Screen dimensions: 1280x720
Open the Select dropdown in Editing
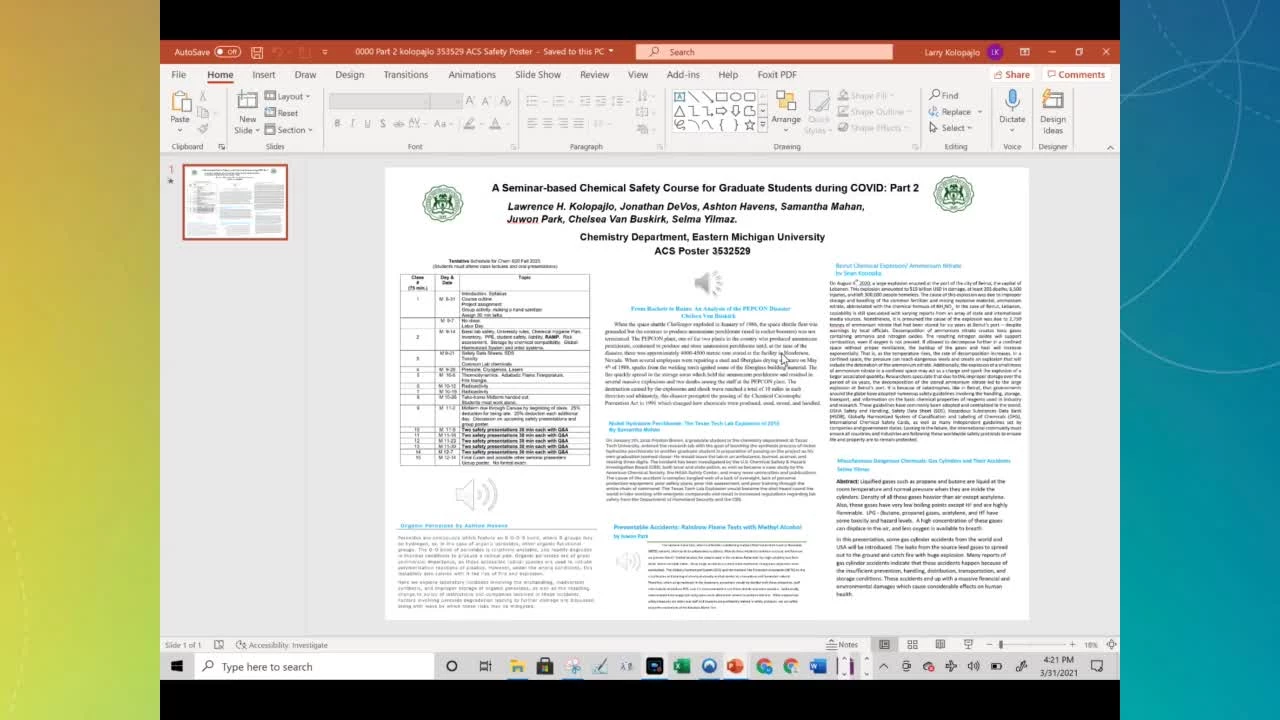[x=953, y=128]
